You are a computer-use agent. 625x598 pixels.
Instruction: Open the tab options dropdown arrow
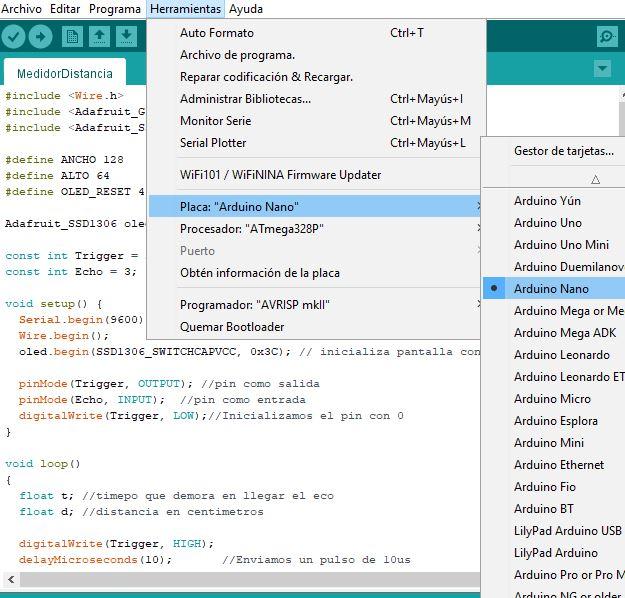coord(602,69)
